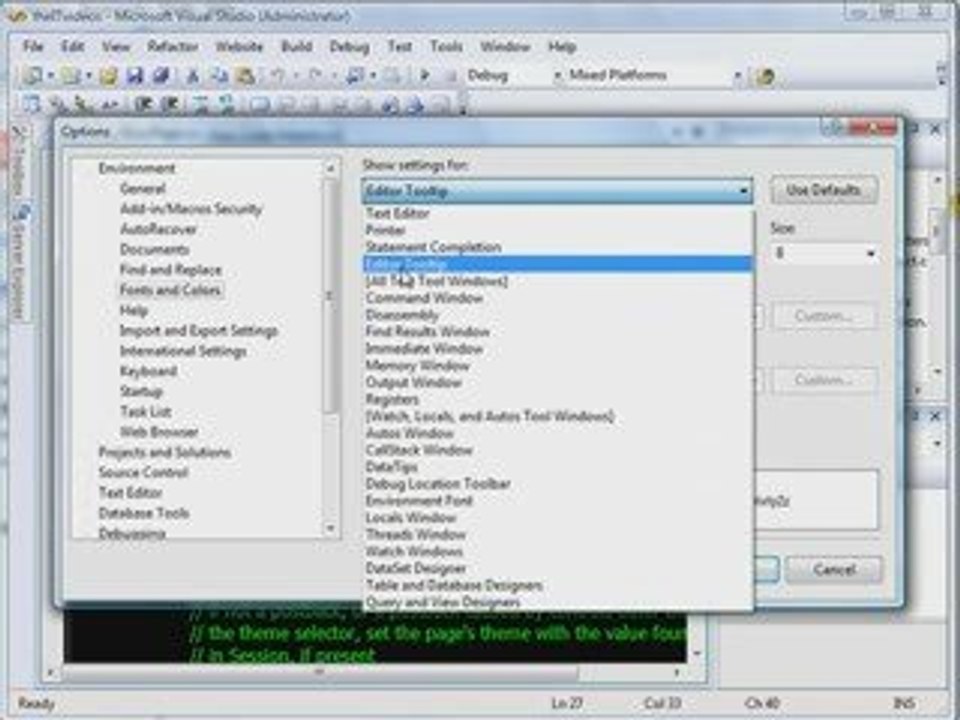Open the Tools menu
This screenshot has width=960, height=720.
(x=446, y=47)
